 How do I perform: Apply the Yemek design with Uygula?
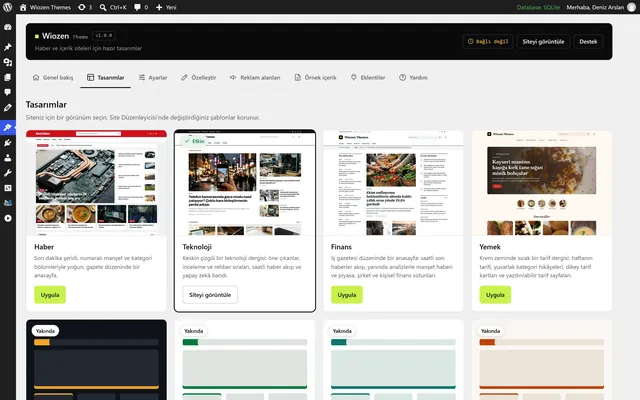[495, 295]
